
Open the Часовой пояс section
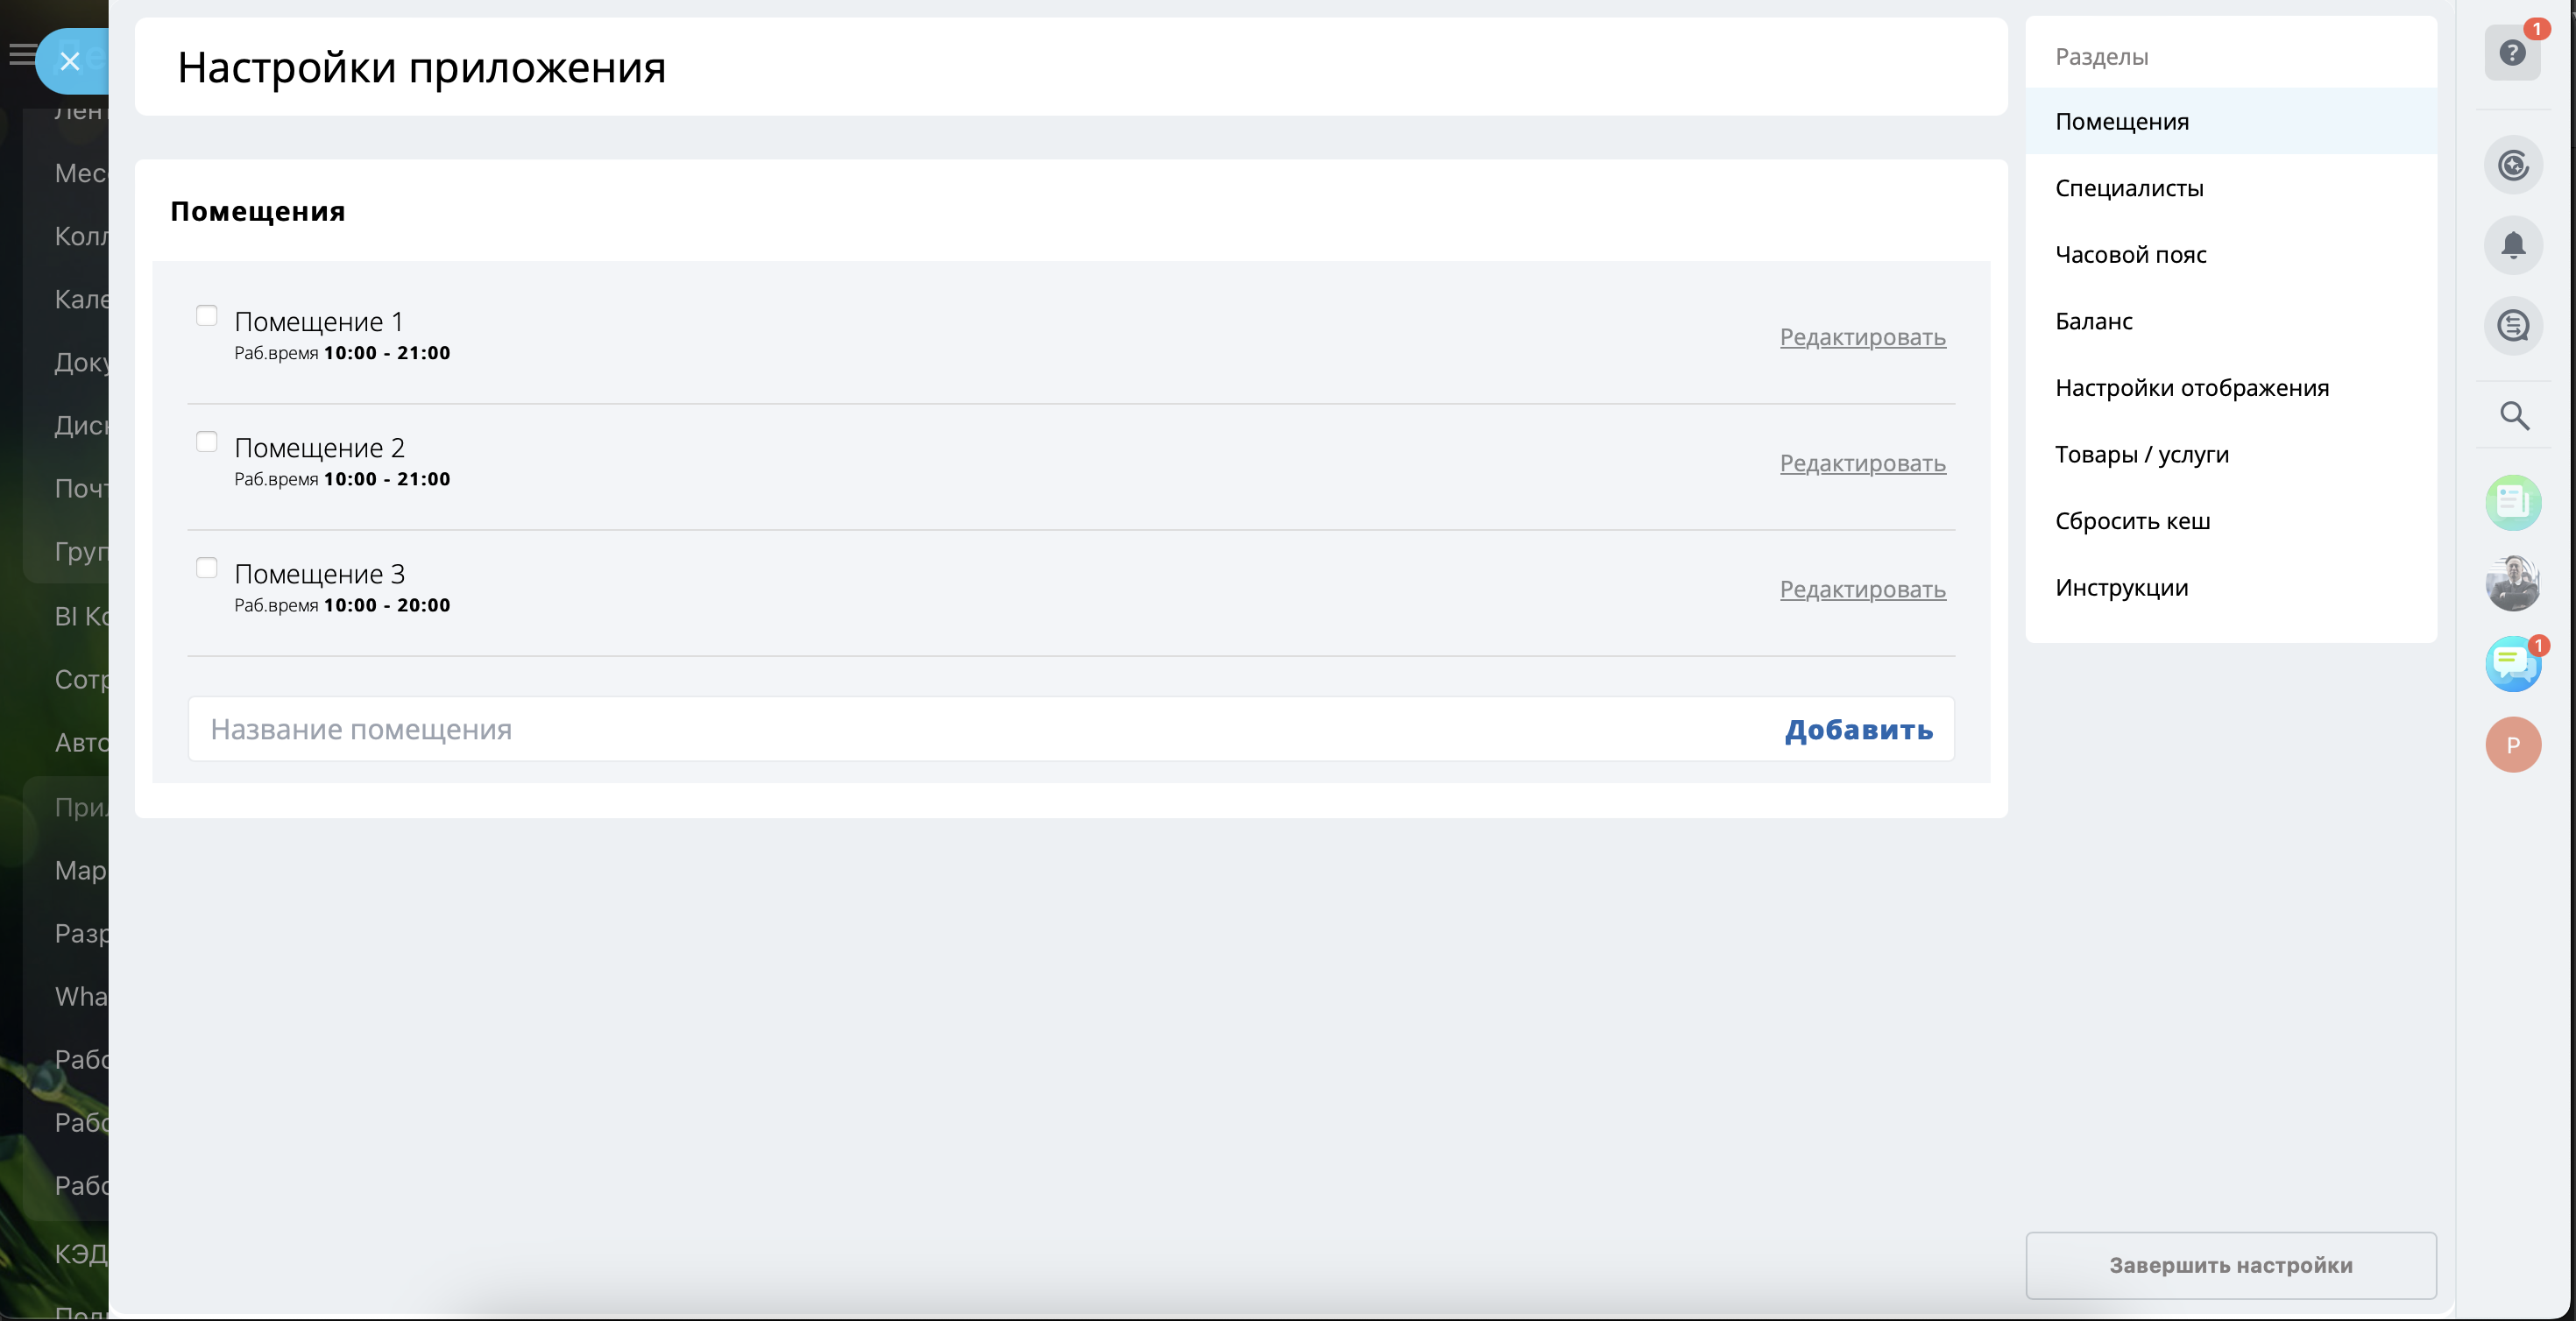2130,255
